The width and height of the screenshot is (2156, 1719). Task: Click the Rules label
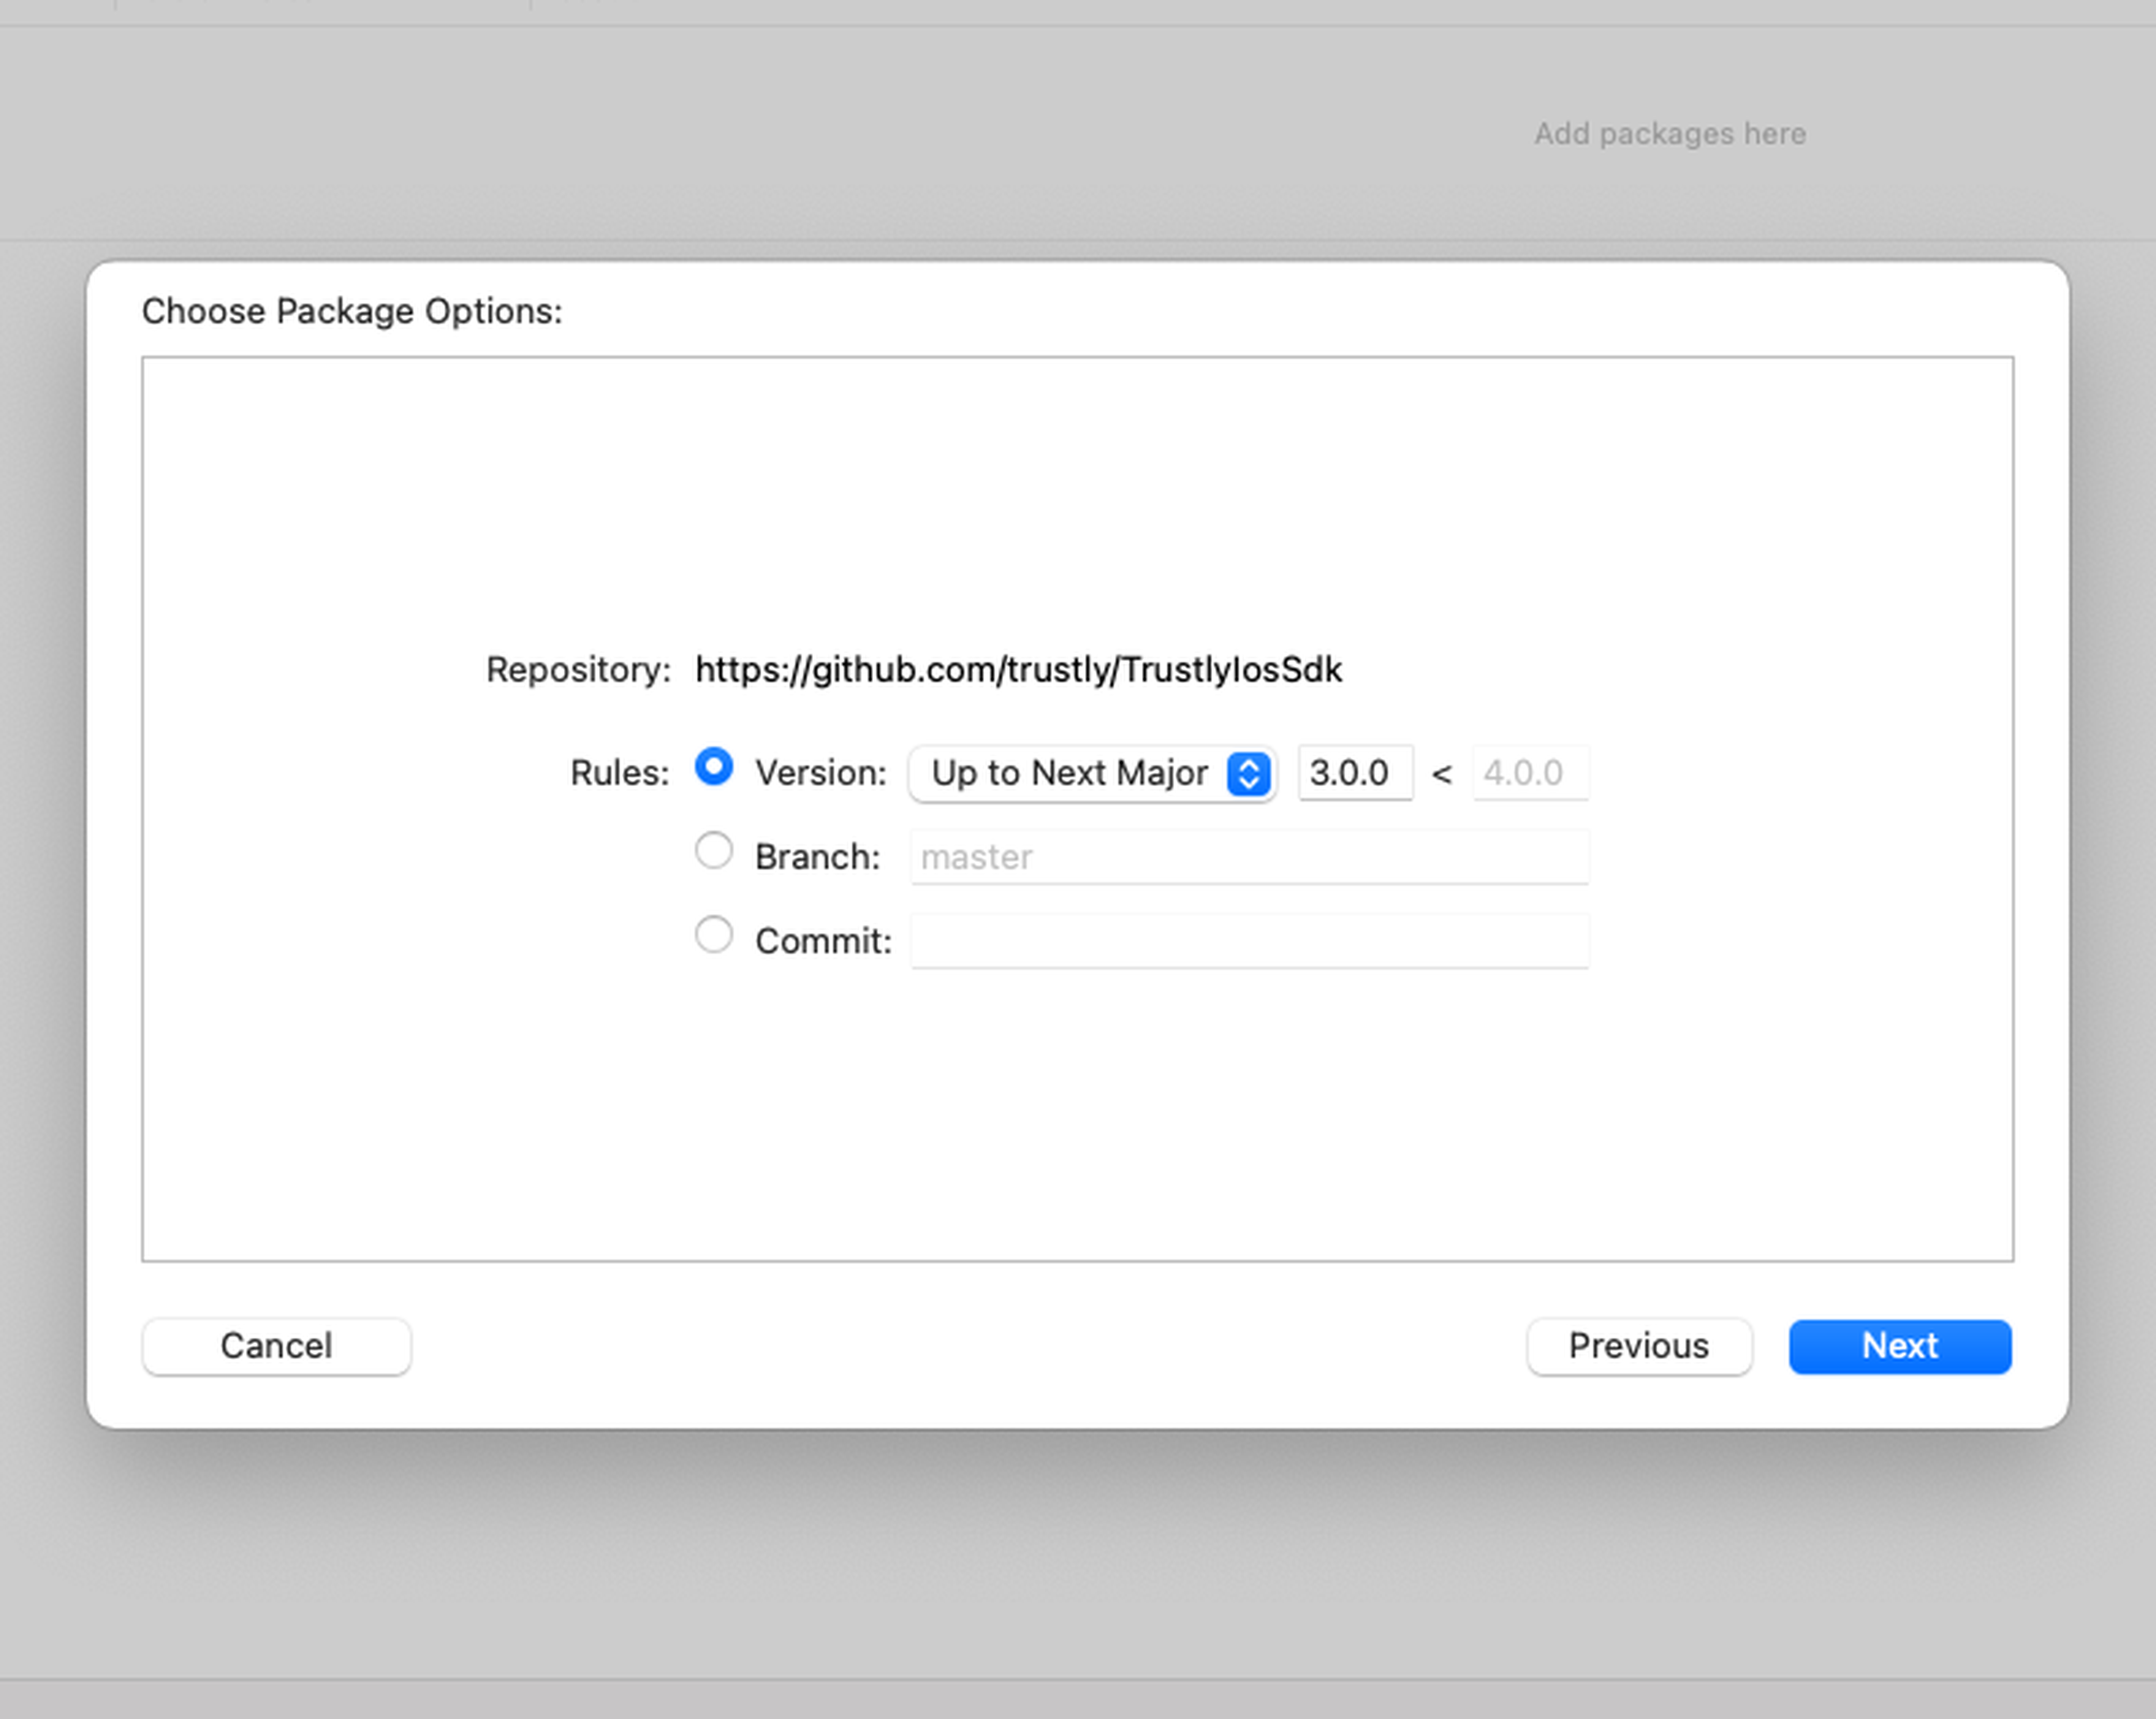pos(619,773)
